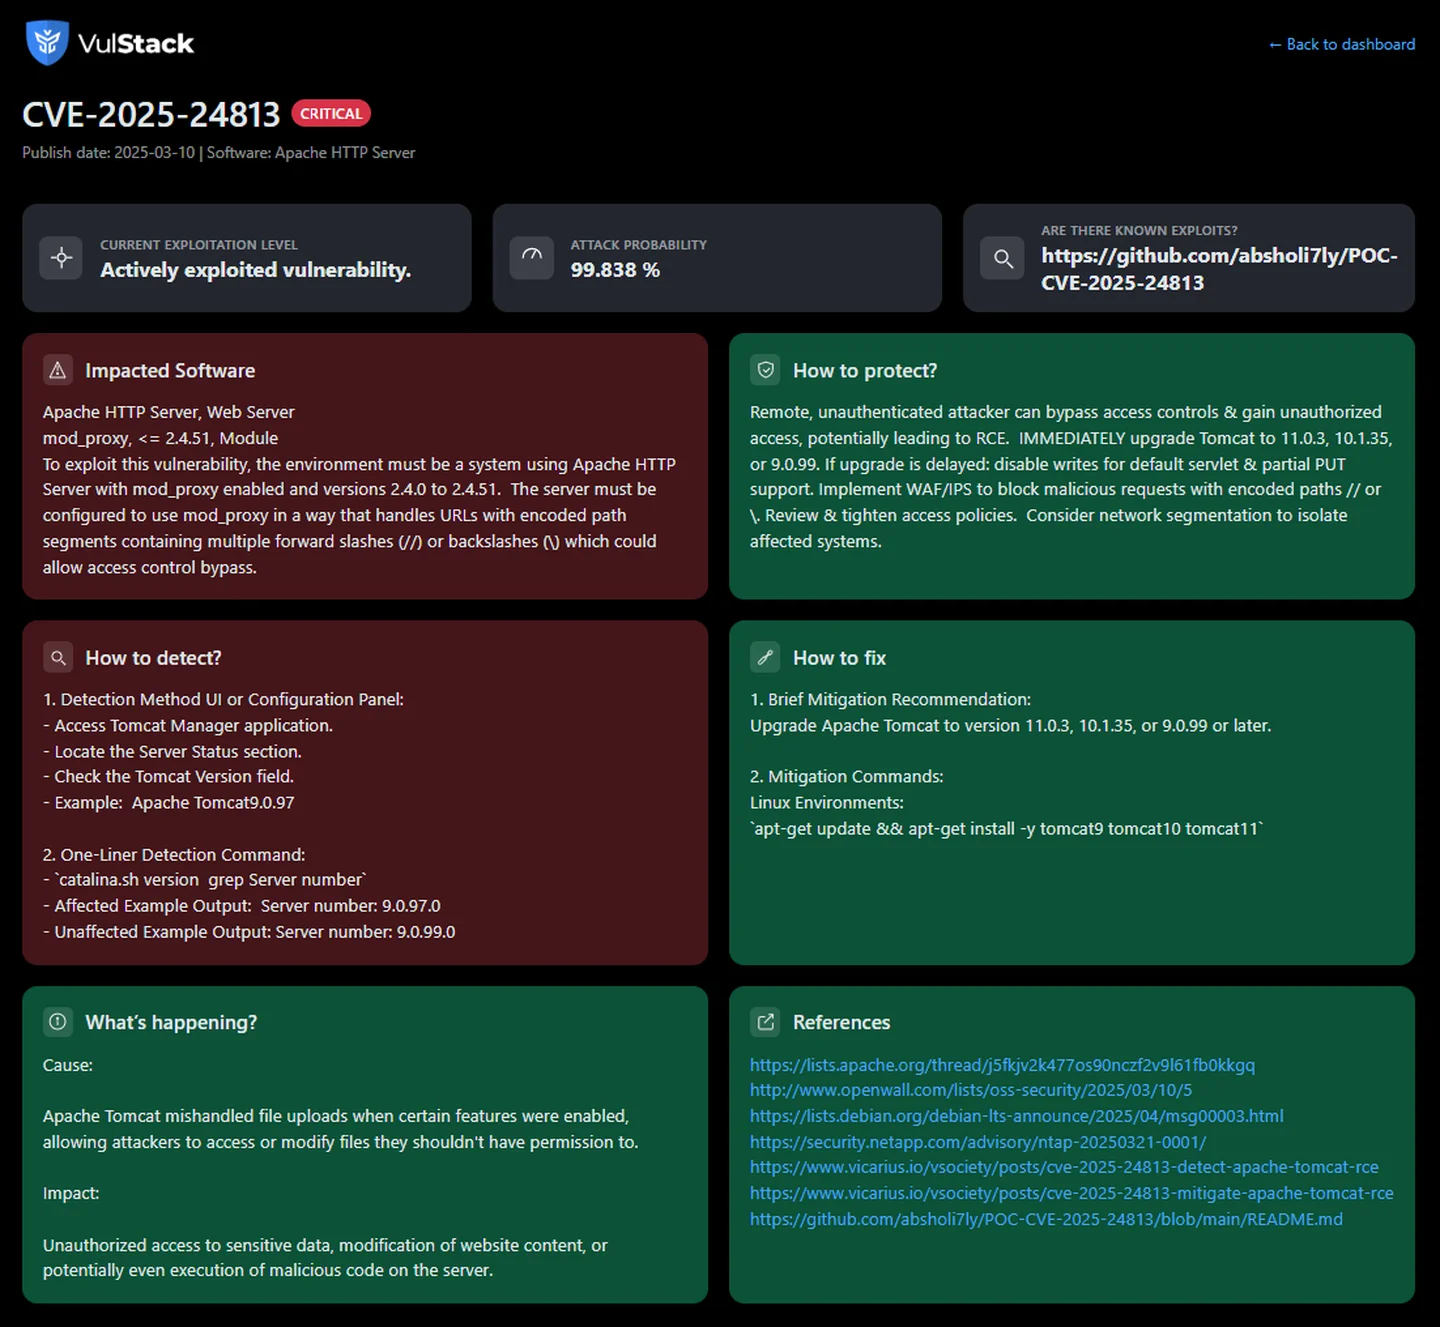The width and height of the screenshot is (1440, 1327).
Task: Click 'Upgrade Apache Tomcat to version' recommendation line
Action: click(x=1010, y=725)
